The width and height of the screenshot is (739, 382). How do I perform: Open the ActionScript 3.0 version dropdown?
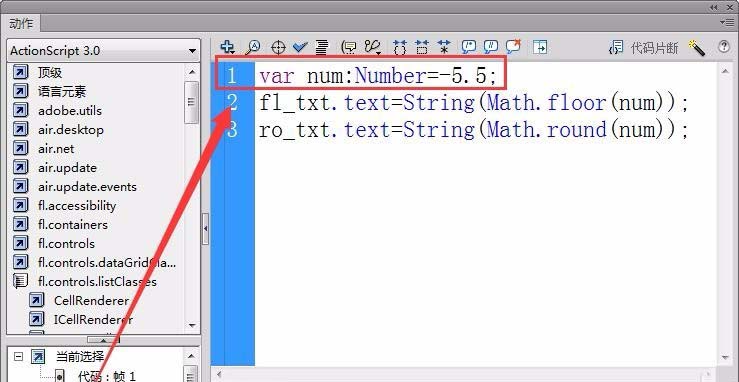tap(103, 50)
